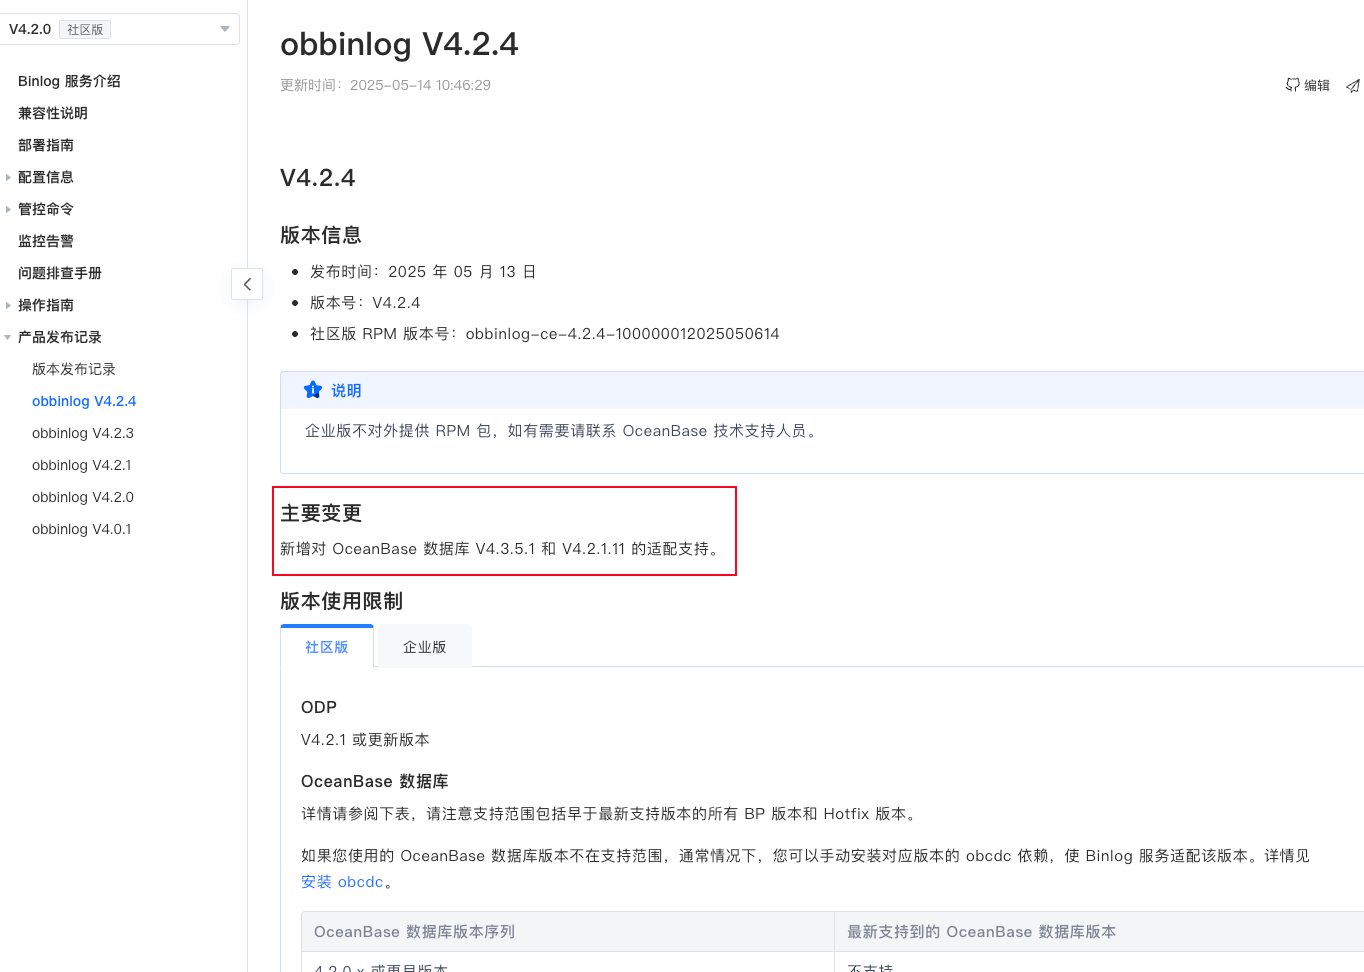1364x972 pixels.
Task: Collapse the 产品发布记录 section arrow
Action: (8, 337)
